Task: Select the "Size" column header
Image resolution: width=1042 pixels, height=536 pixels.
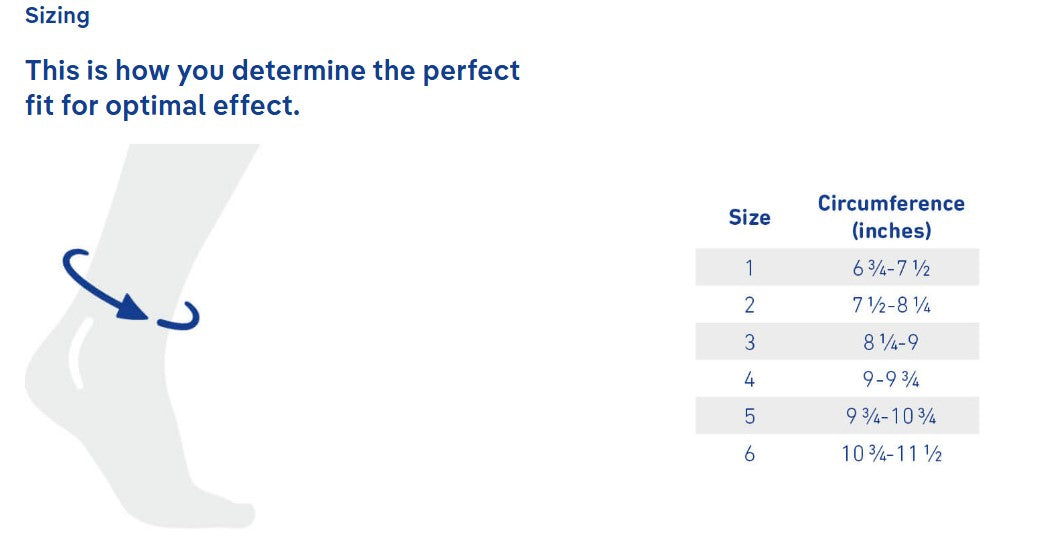Action: point(749,217)
